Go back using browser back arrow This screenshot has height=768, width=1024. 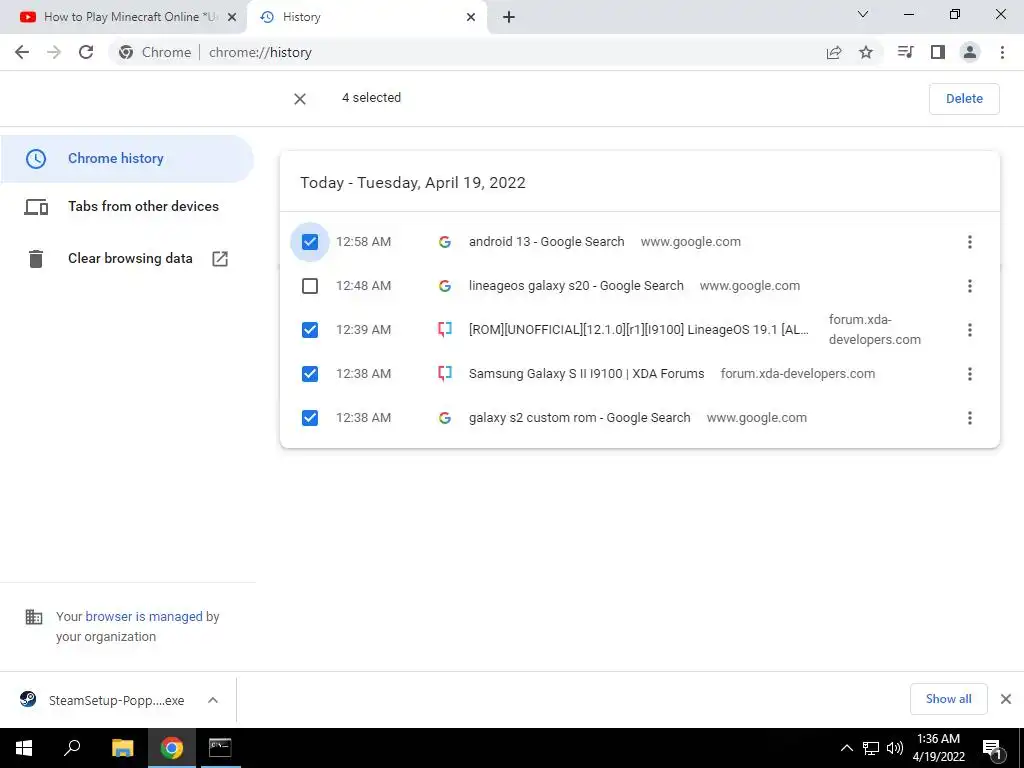coord(22,52)
